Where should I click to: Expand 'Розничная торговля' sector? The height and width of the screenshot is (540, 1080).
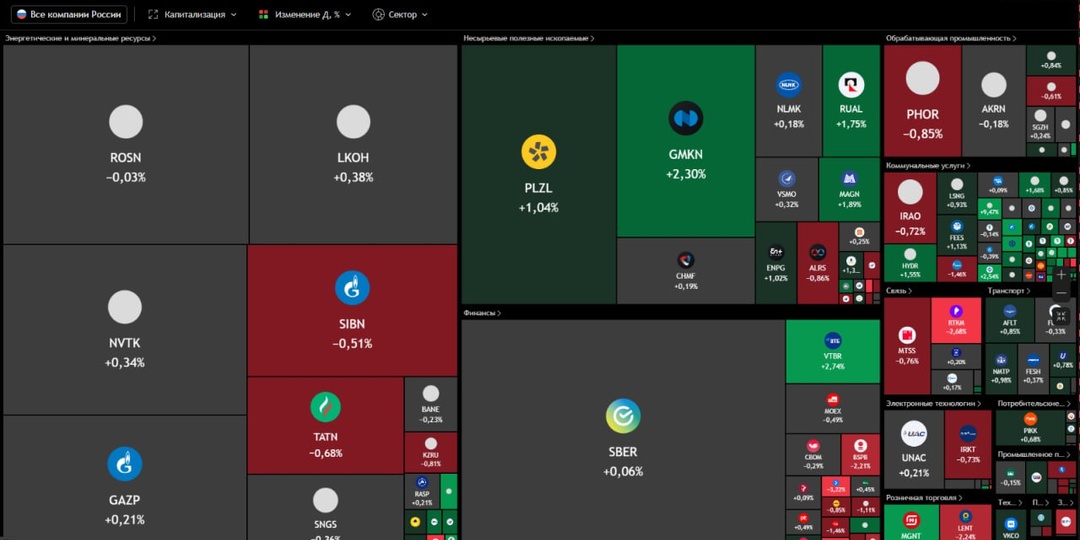925,497
